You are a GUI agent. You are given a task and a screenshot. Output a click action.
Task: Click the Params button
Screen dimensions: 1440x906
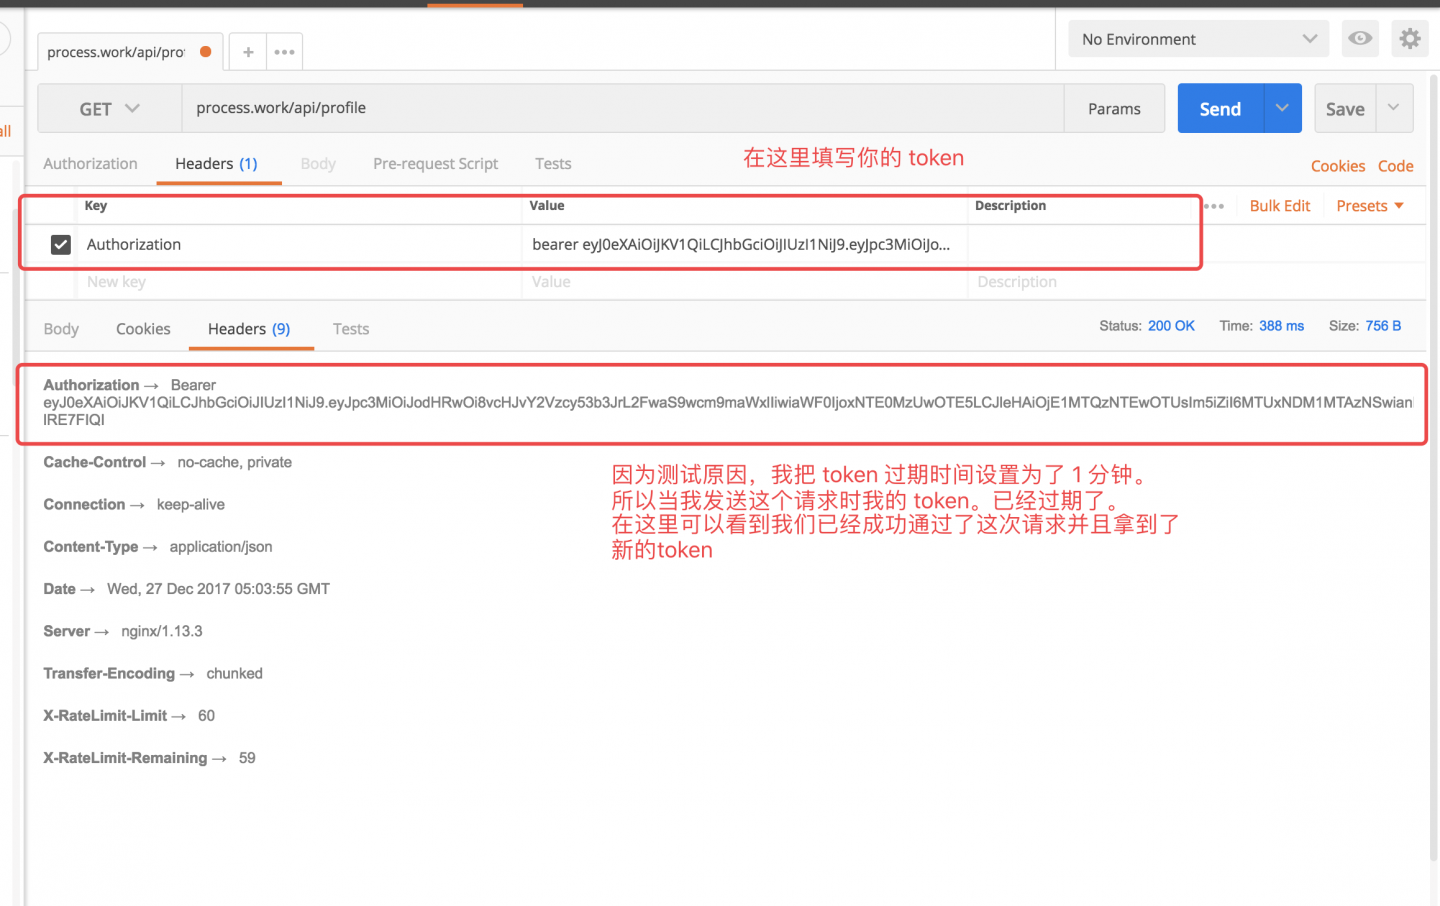(x=1114, y=109)
